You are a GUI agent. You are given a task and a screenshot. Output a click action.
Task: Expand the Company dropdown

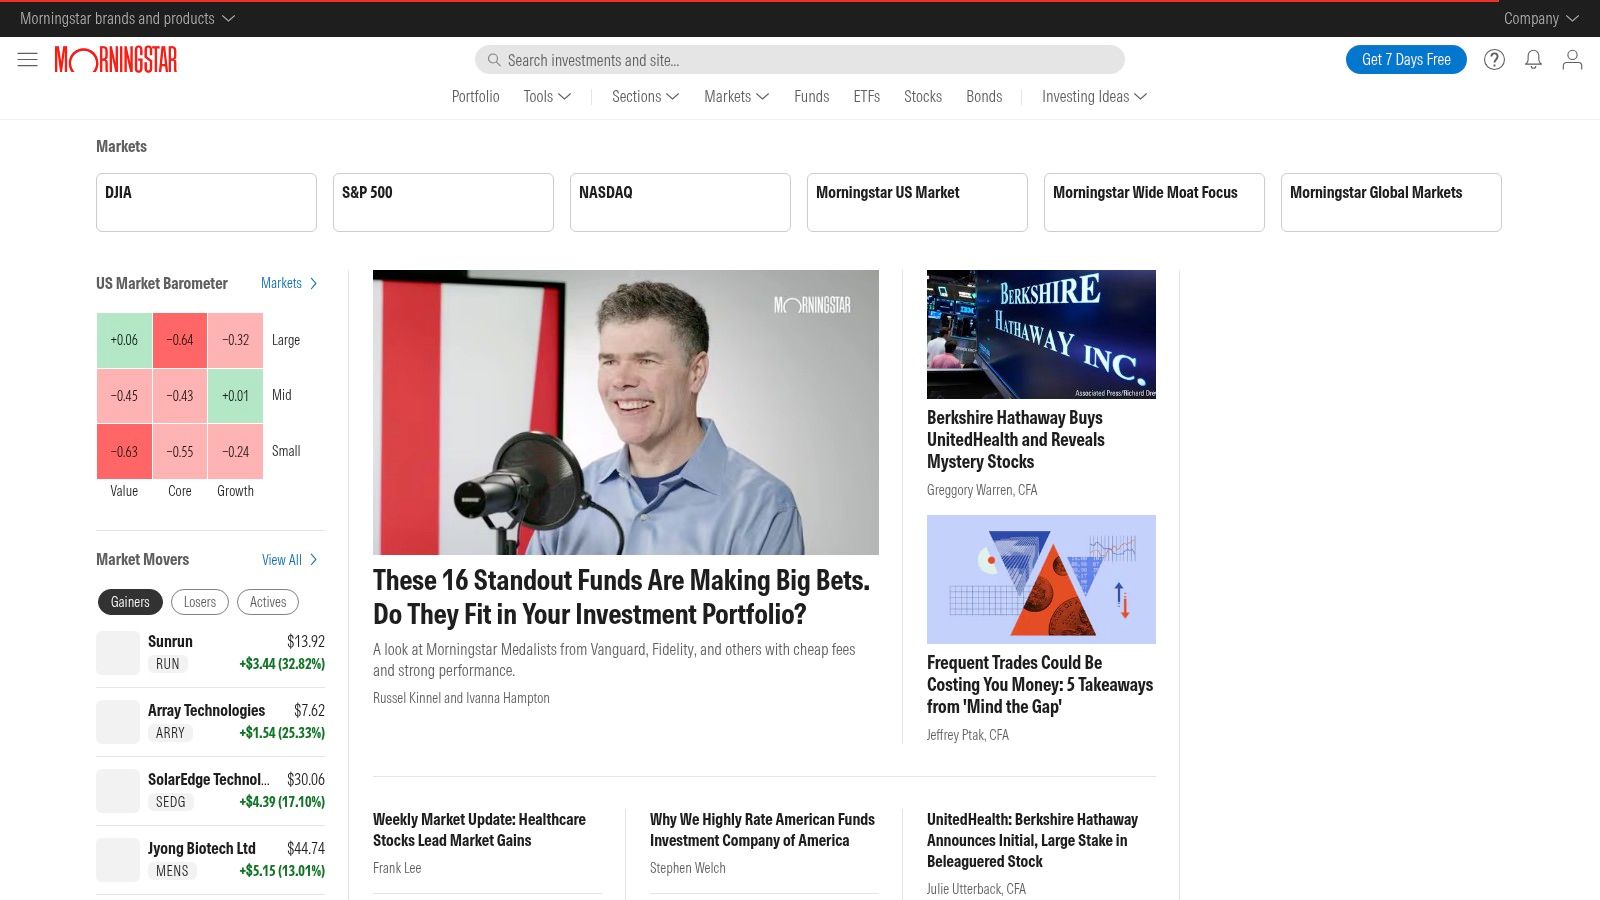[x=1541, y=18]
